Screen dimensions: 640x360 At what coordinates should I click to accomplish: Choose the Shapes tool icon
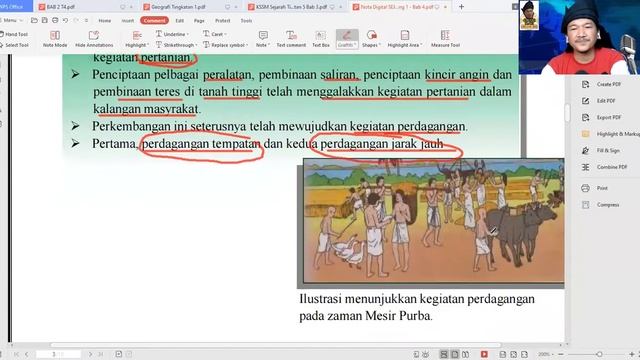pos(371,35)
